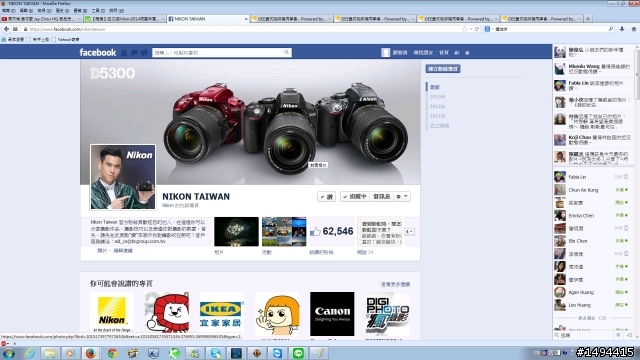Open Firefox from the taskbar

click(x=91, y=353)
